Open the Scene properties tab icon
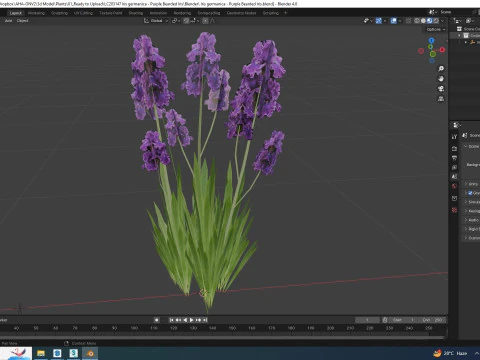The height and width of the screenshot is (360, 480). pos(454,176)
